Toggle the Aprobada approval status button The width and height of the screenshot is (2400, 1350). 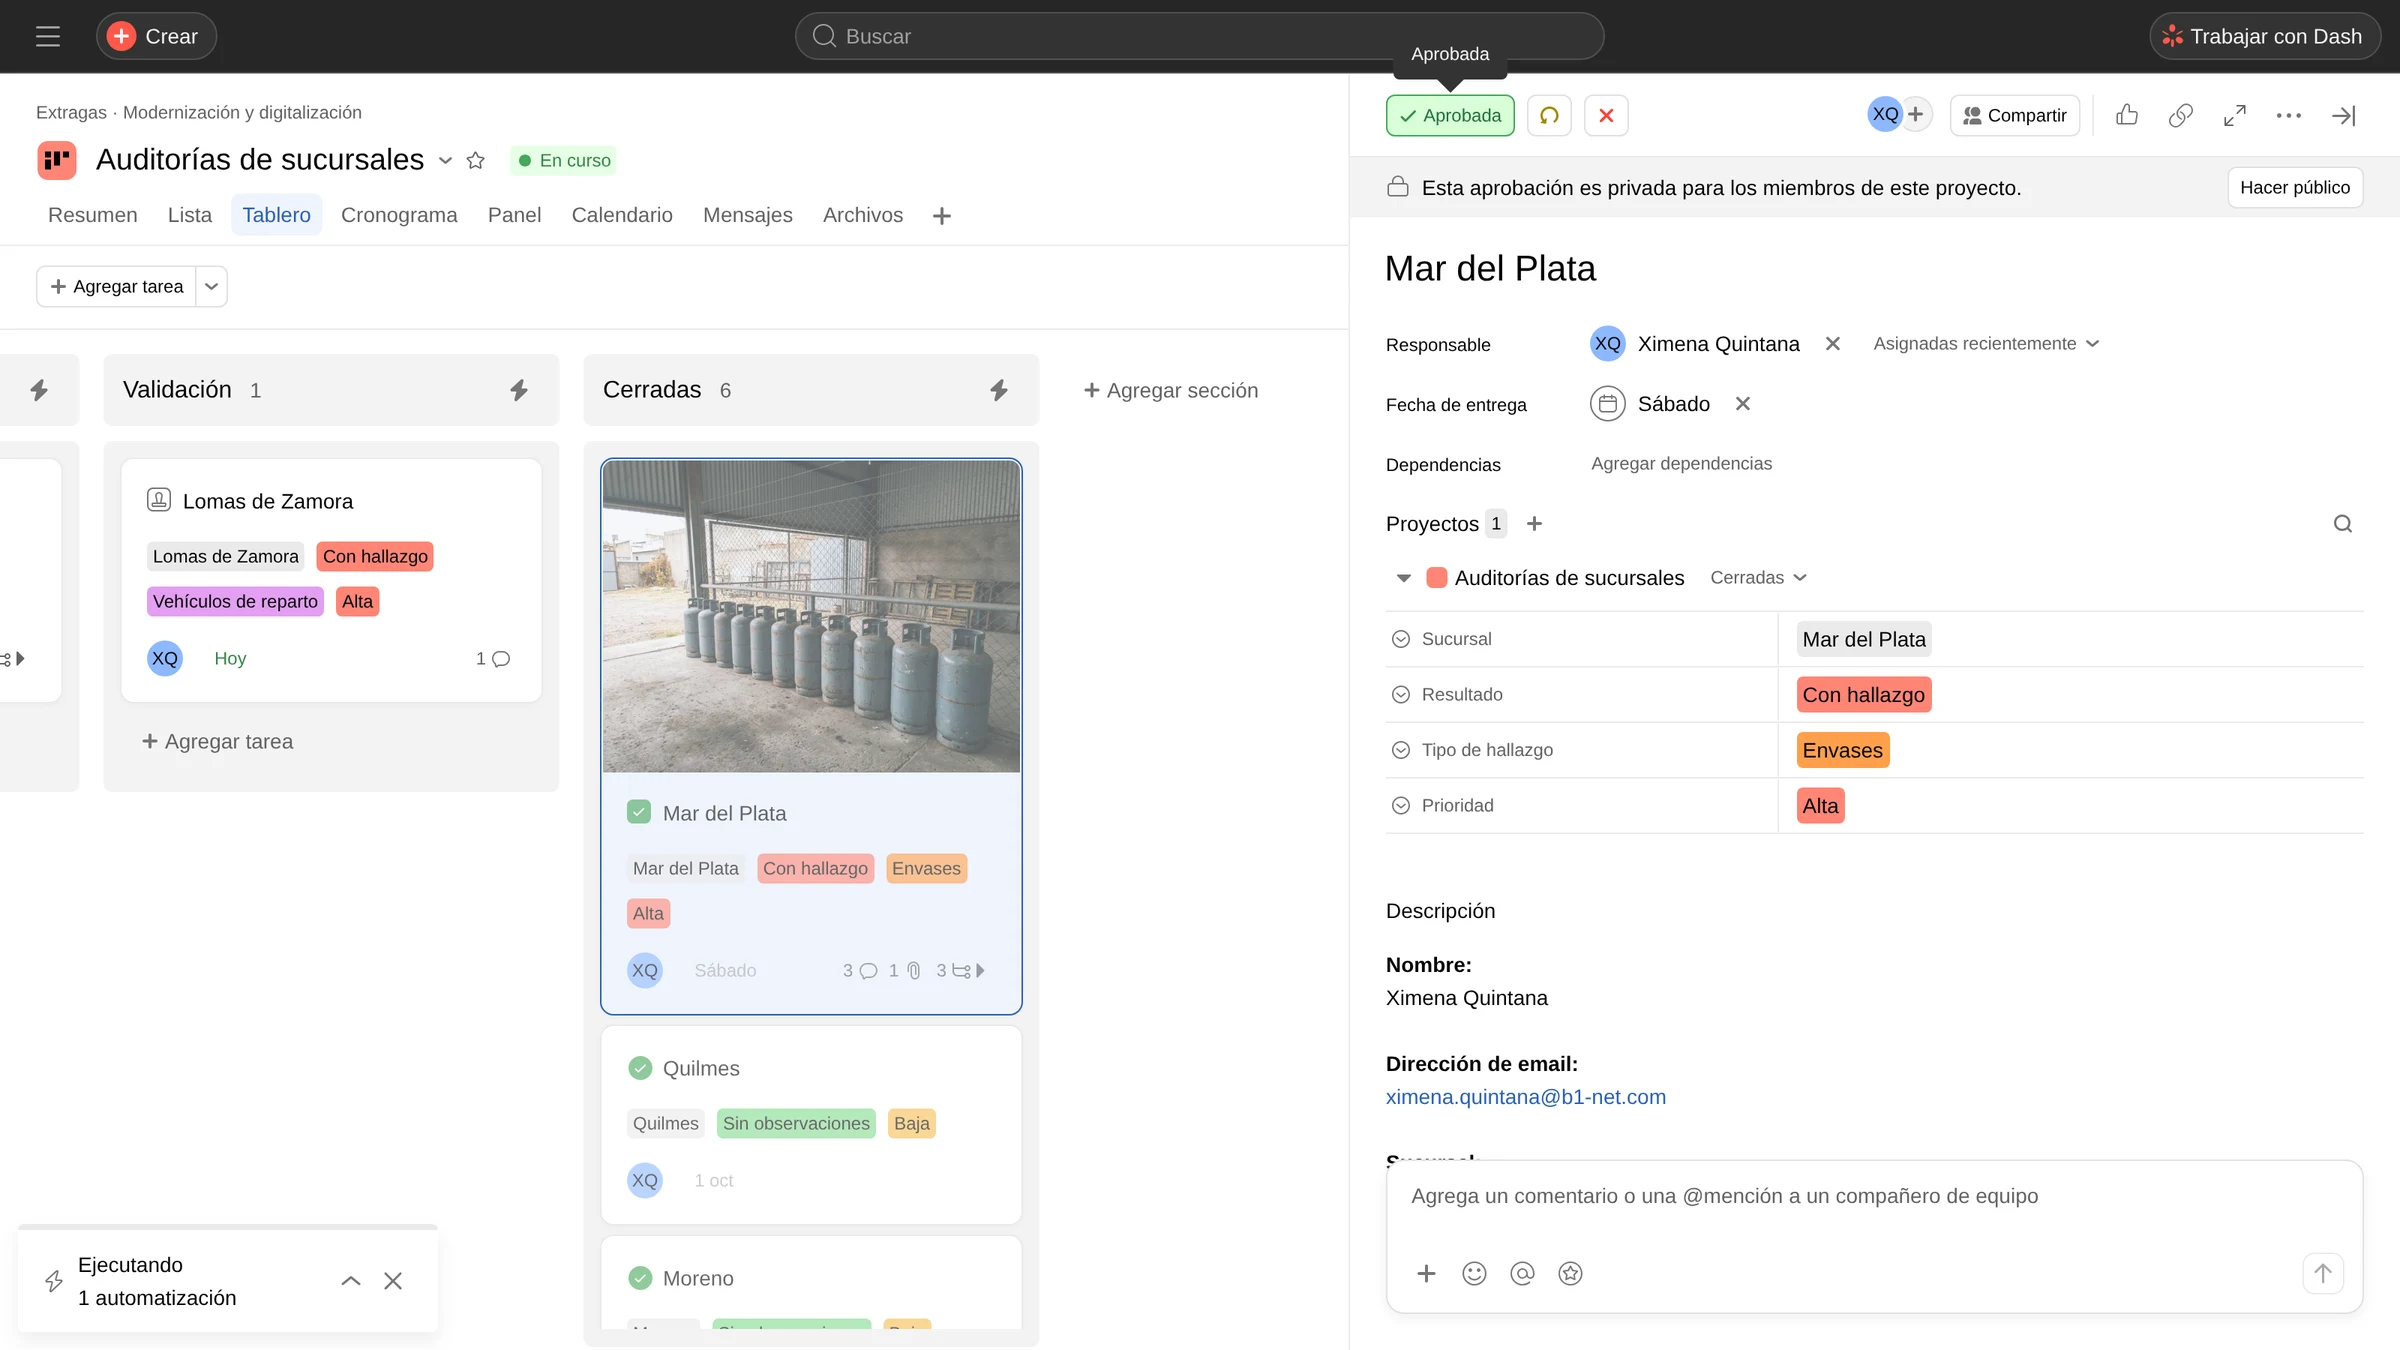click(1450, 115)
